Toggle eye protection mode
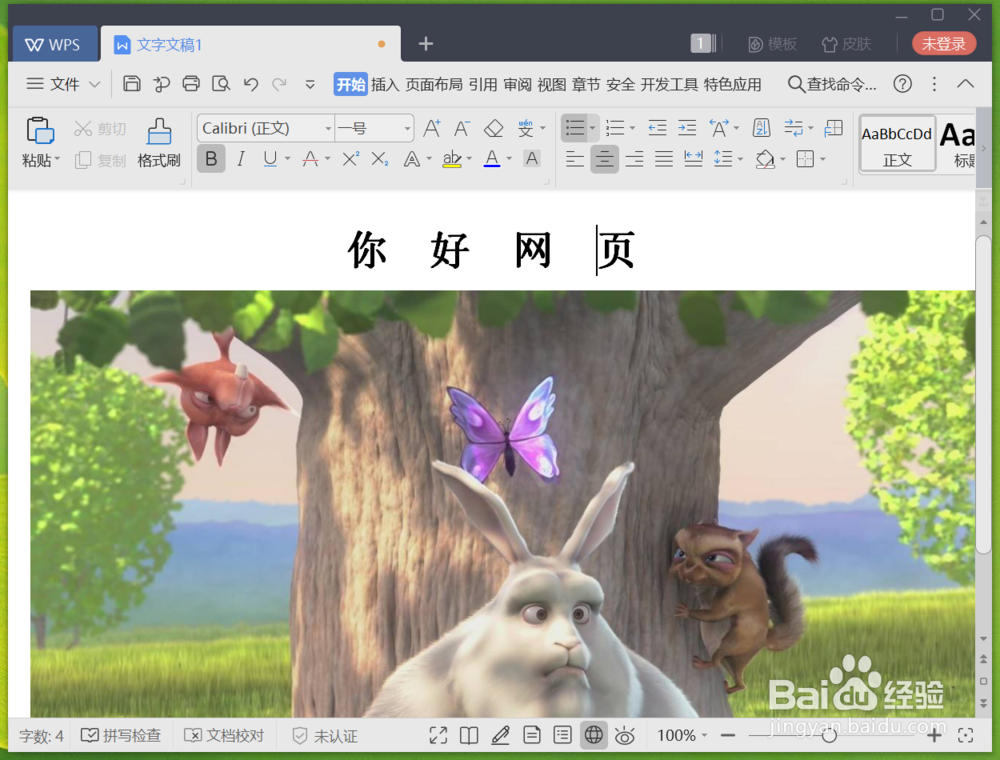Viewport: 1000px width, 760px height. tap(624, 736)
